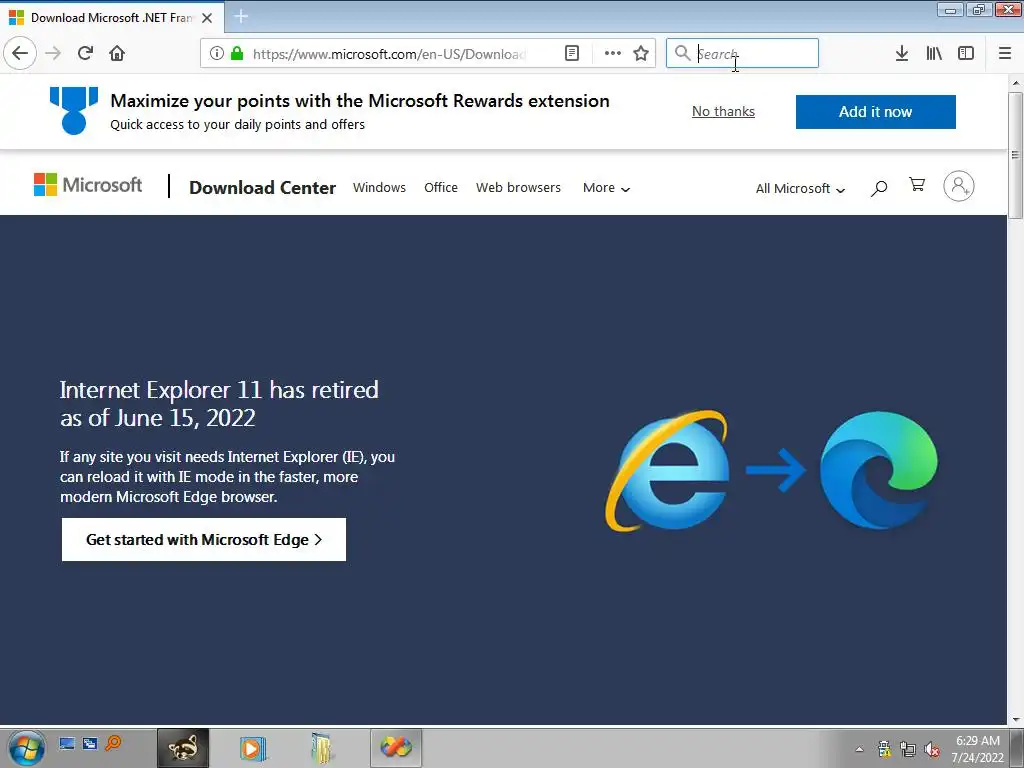The width and height of the screenshot is (1024, 768).
Task: Click the Add it now button
Action: pos(875,112)
